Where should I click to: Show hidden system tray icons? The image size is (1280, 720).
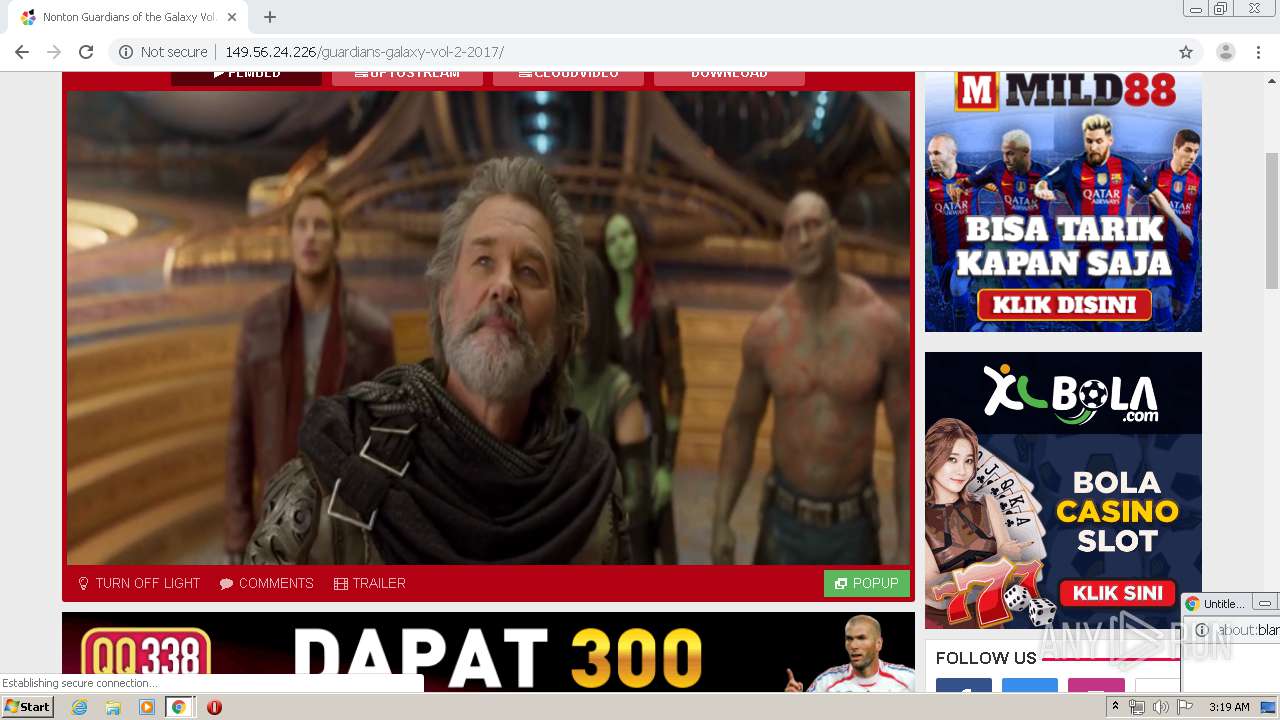[1115, 707]
